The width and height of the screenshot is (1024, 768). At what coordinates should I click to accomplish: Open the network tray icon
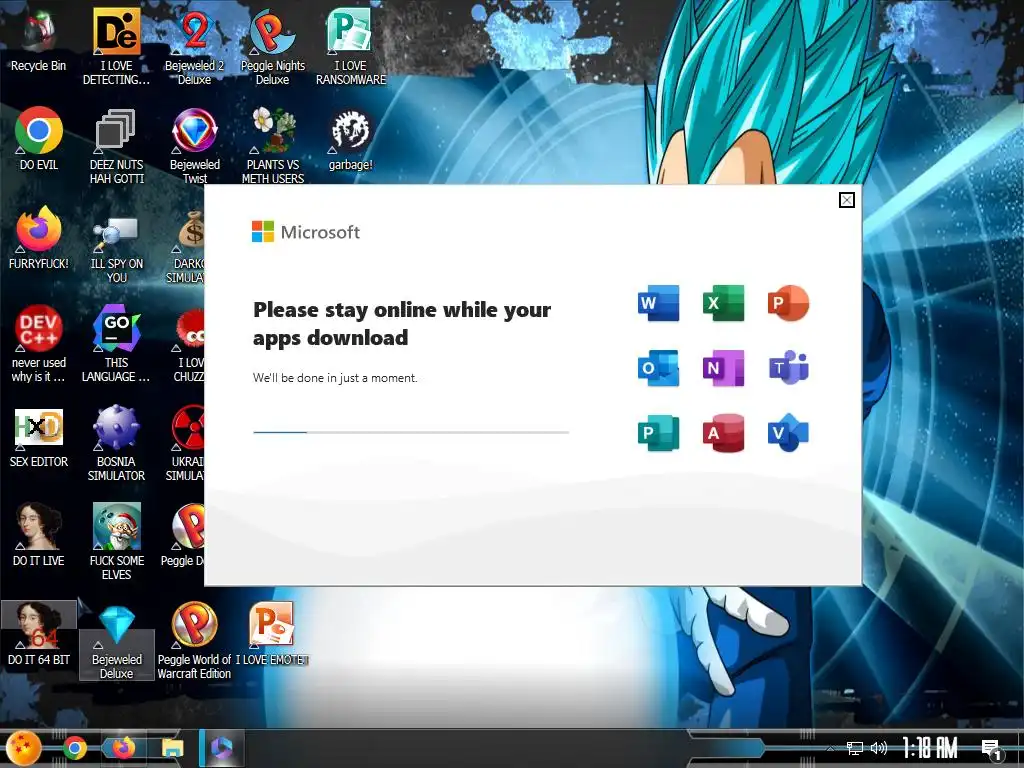tap(854, 748)
